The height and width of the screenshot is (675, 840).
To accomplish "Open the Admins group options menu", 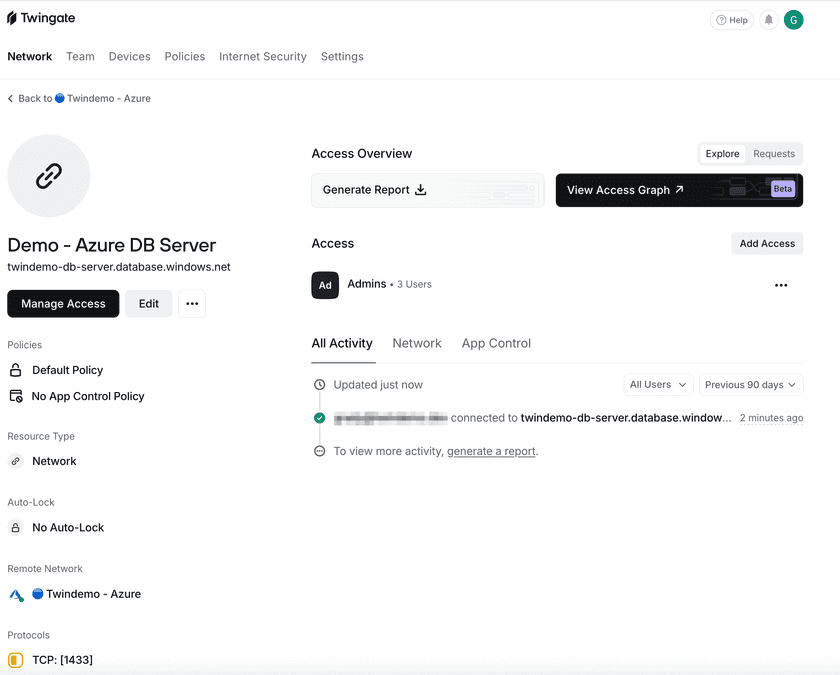I will [781, 285].
